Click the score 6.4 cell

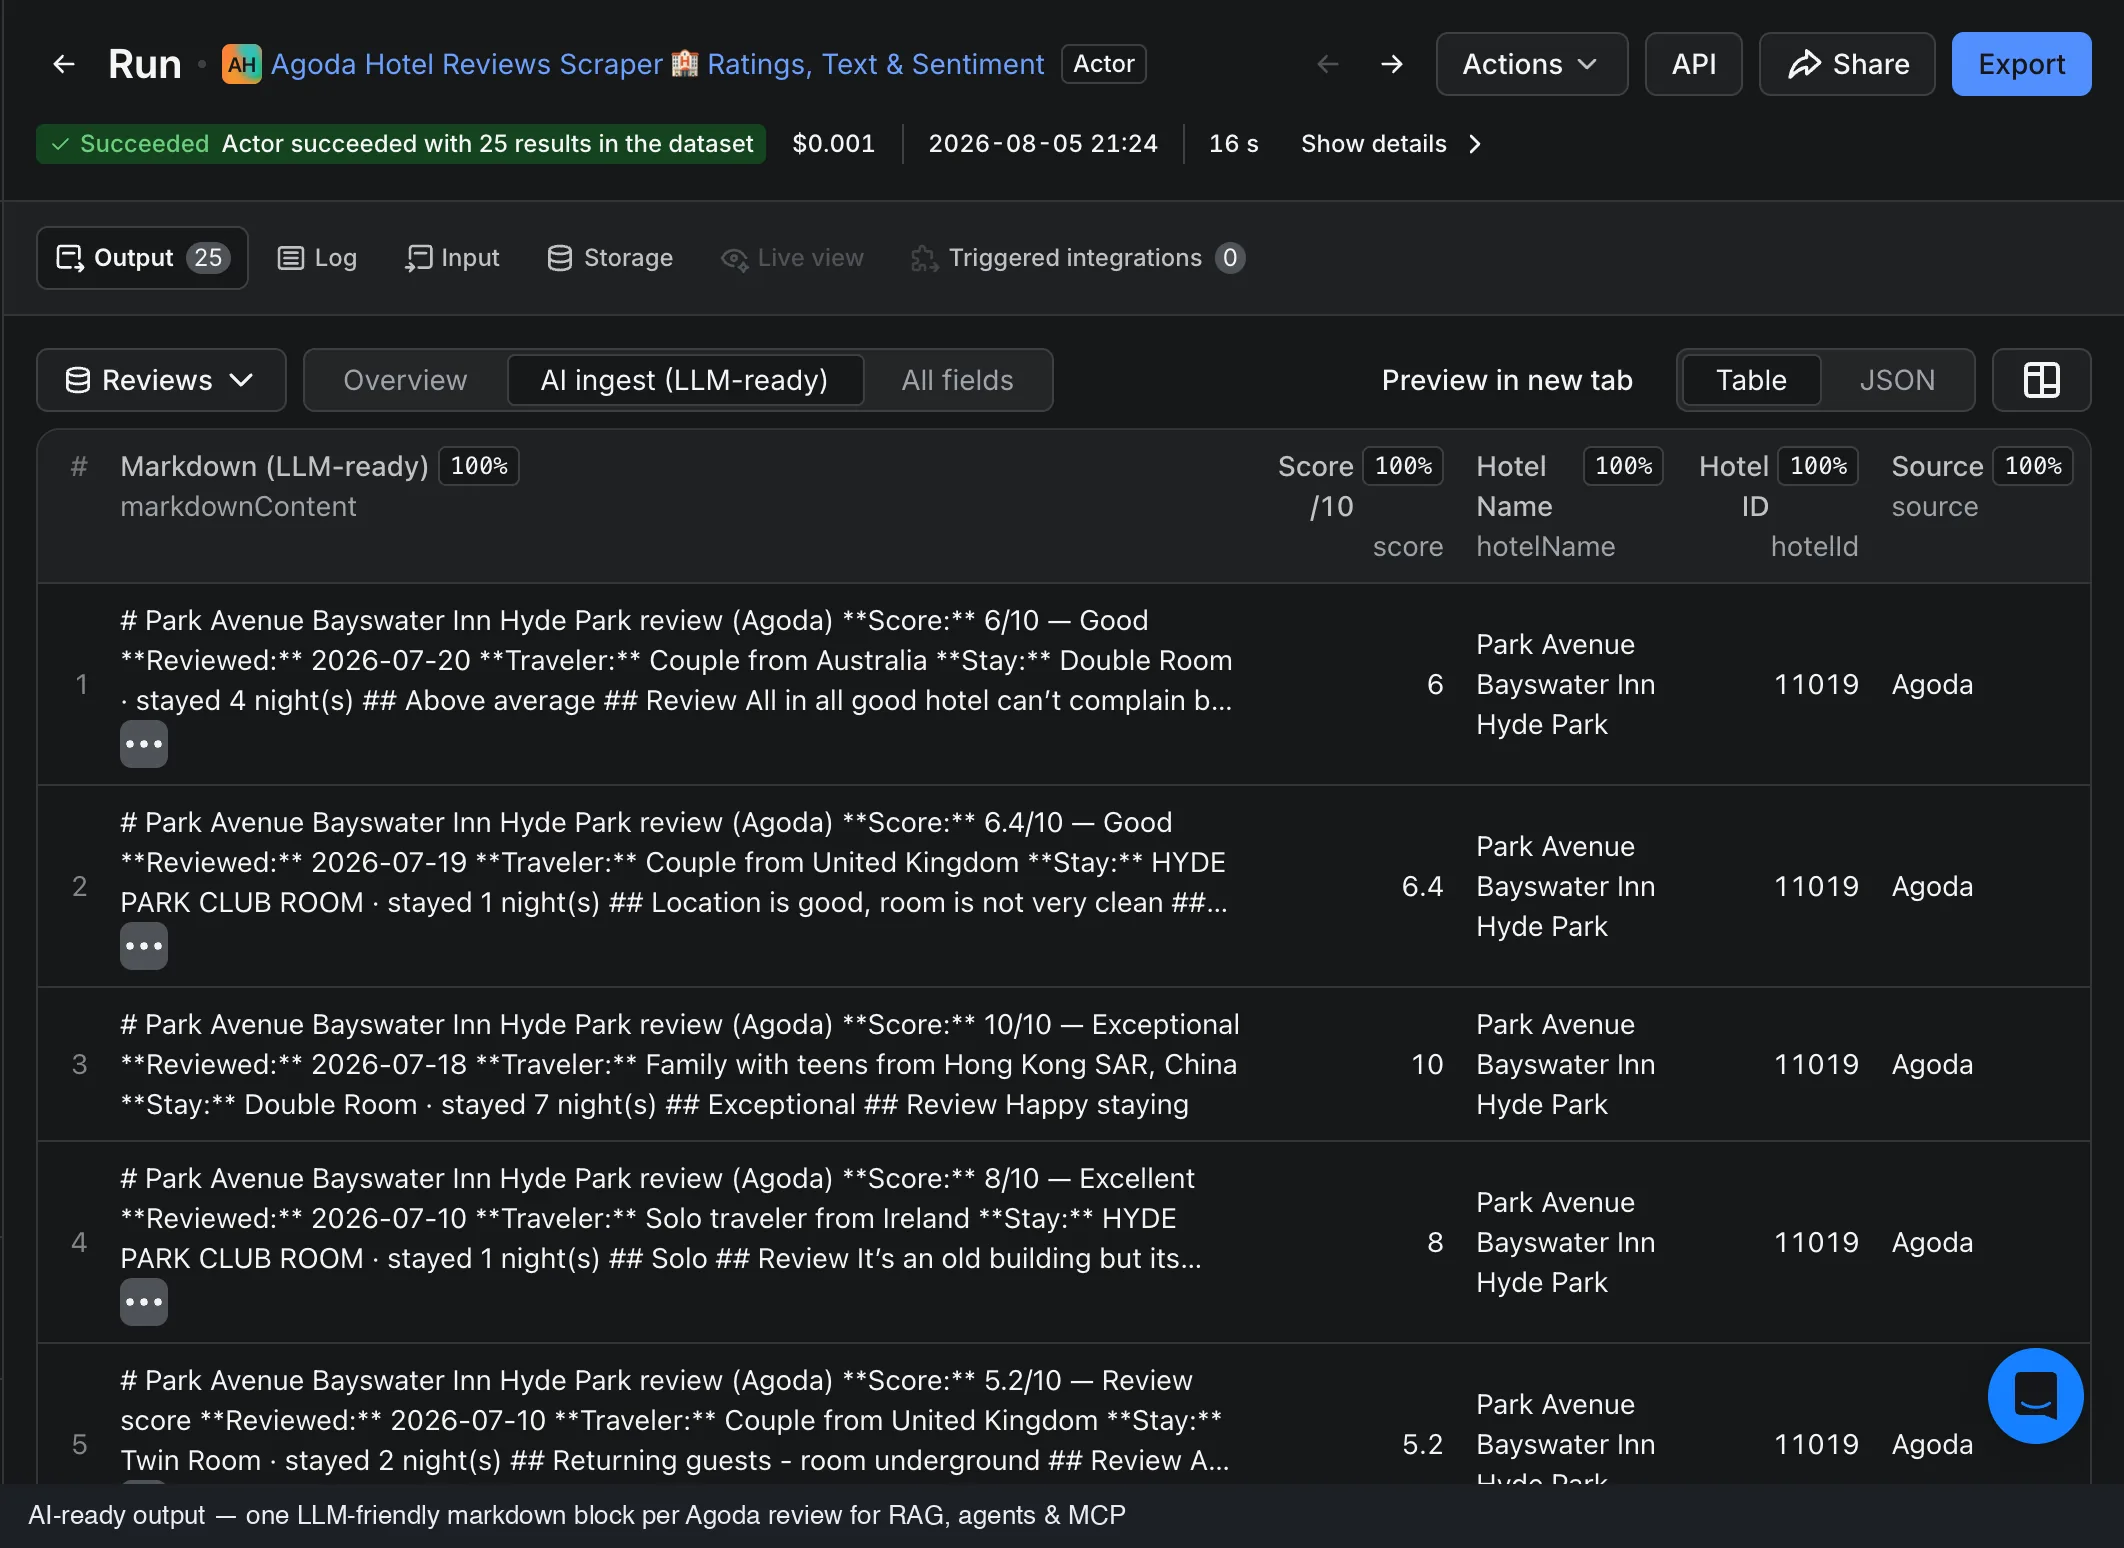coord(1422,886)
